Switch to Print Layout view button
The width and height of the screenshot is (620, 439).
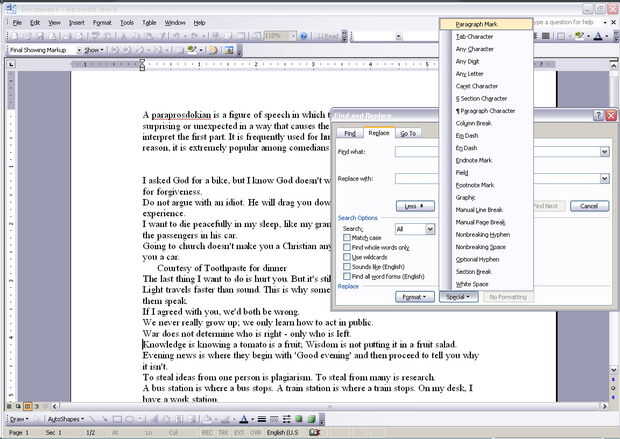coord(27,406)
